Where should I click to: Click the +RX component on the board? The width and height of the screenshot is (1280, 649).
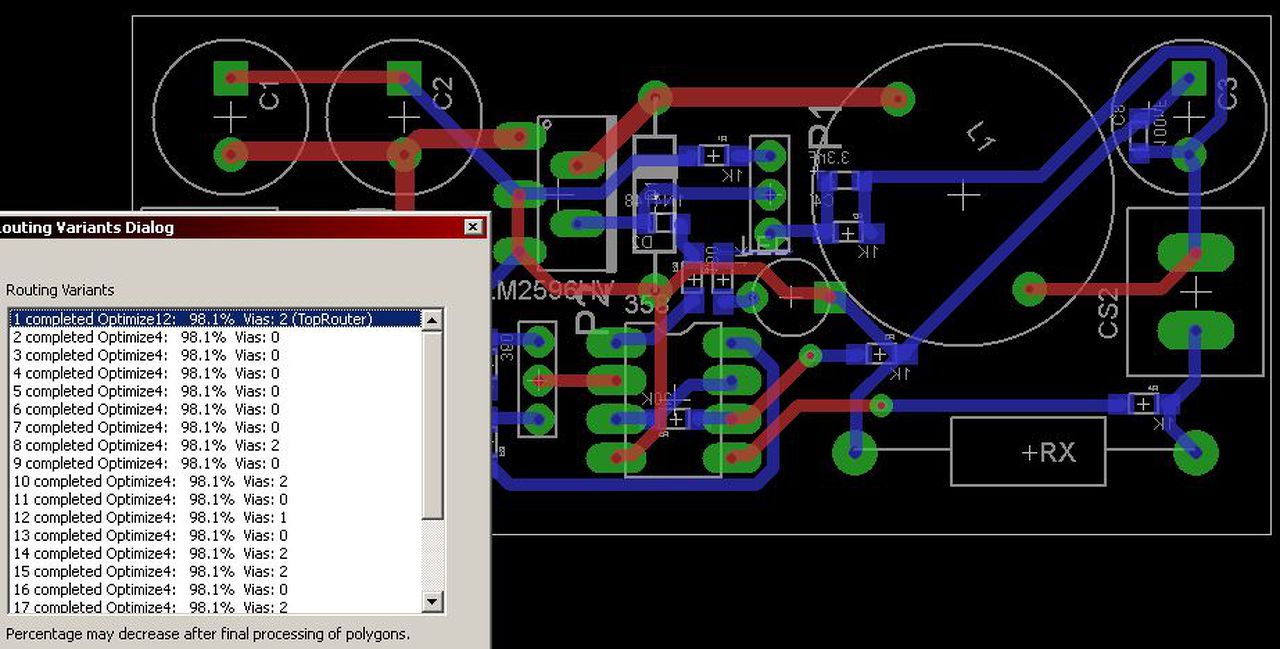click(1028, 452)
